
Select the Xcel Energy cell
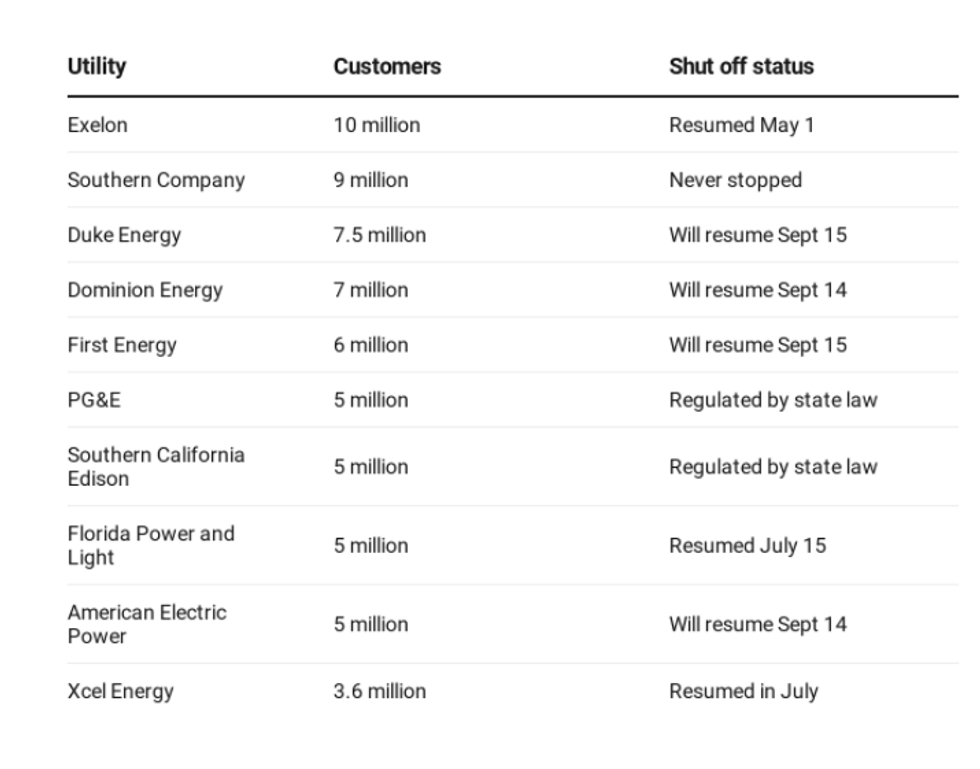tap(120, 692)
